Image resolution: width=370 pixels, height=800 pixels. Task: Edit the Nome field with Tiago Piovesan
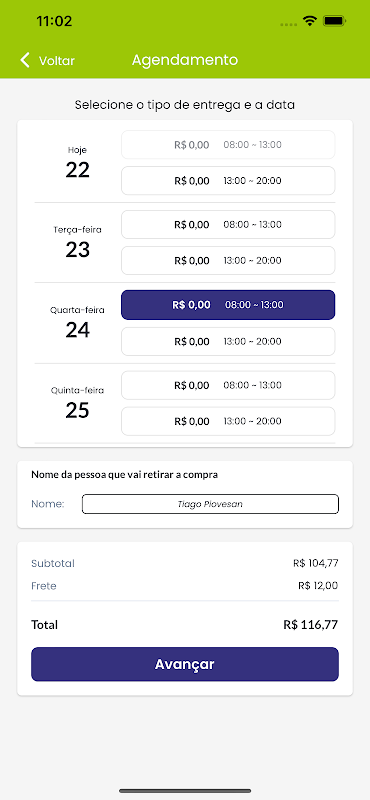[x=210, y=504]
